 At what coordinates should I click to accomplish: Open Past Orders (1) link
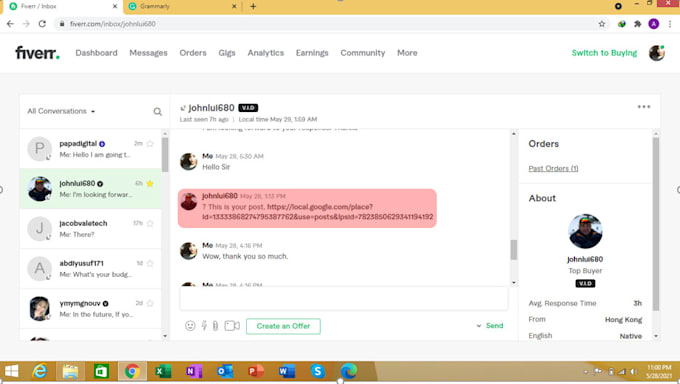coord(553,168)
